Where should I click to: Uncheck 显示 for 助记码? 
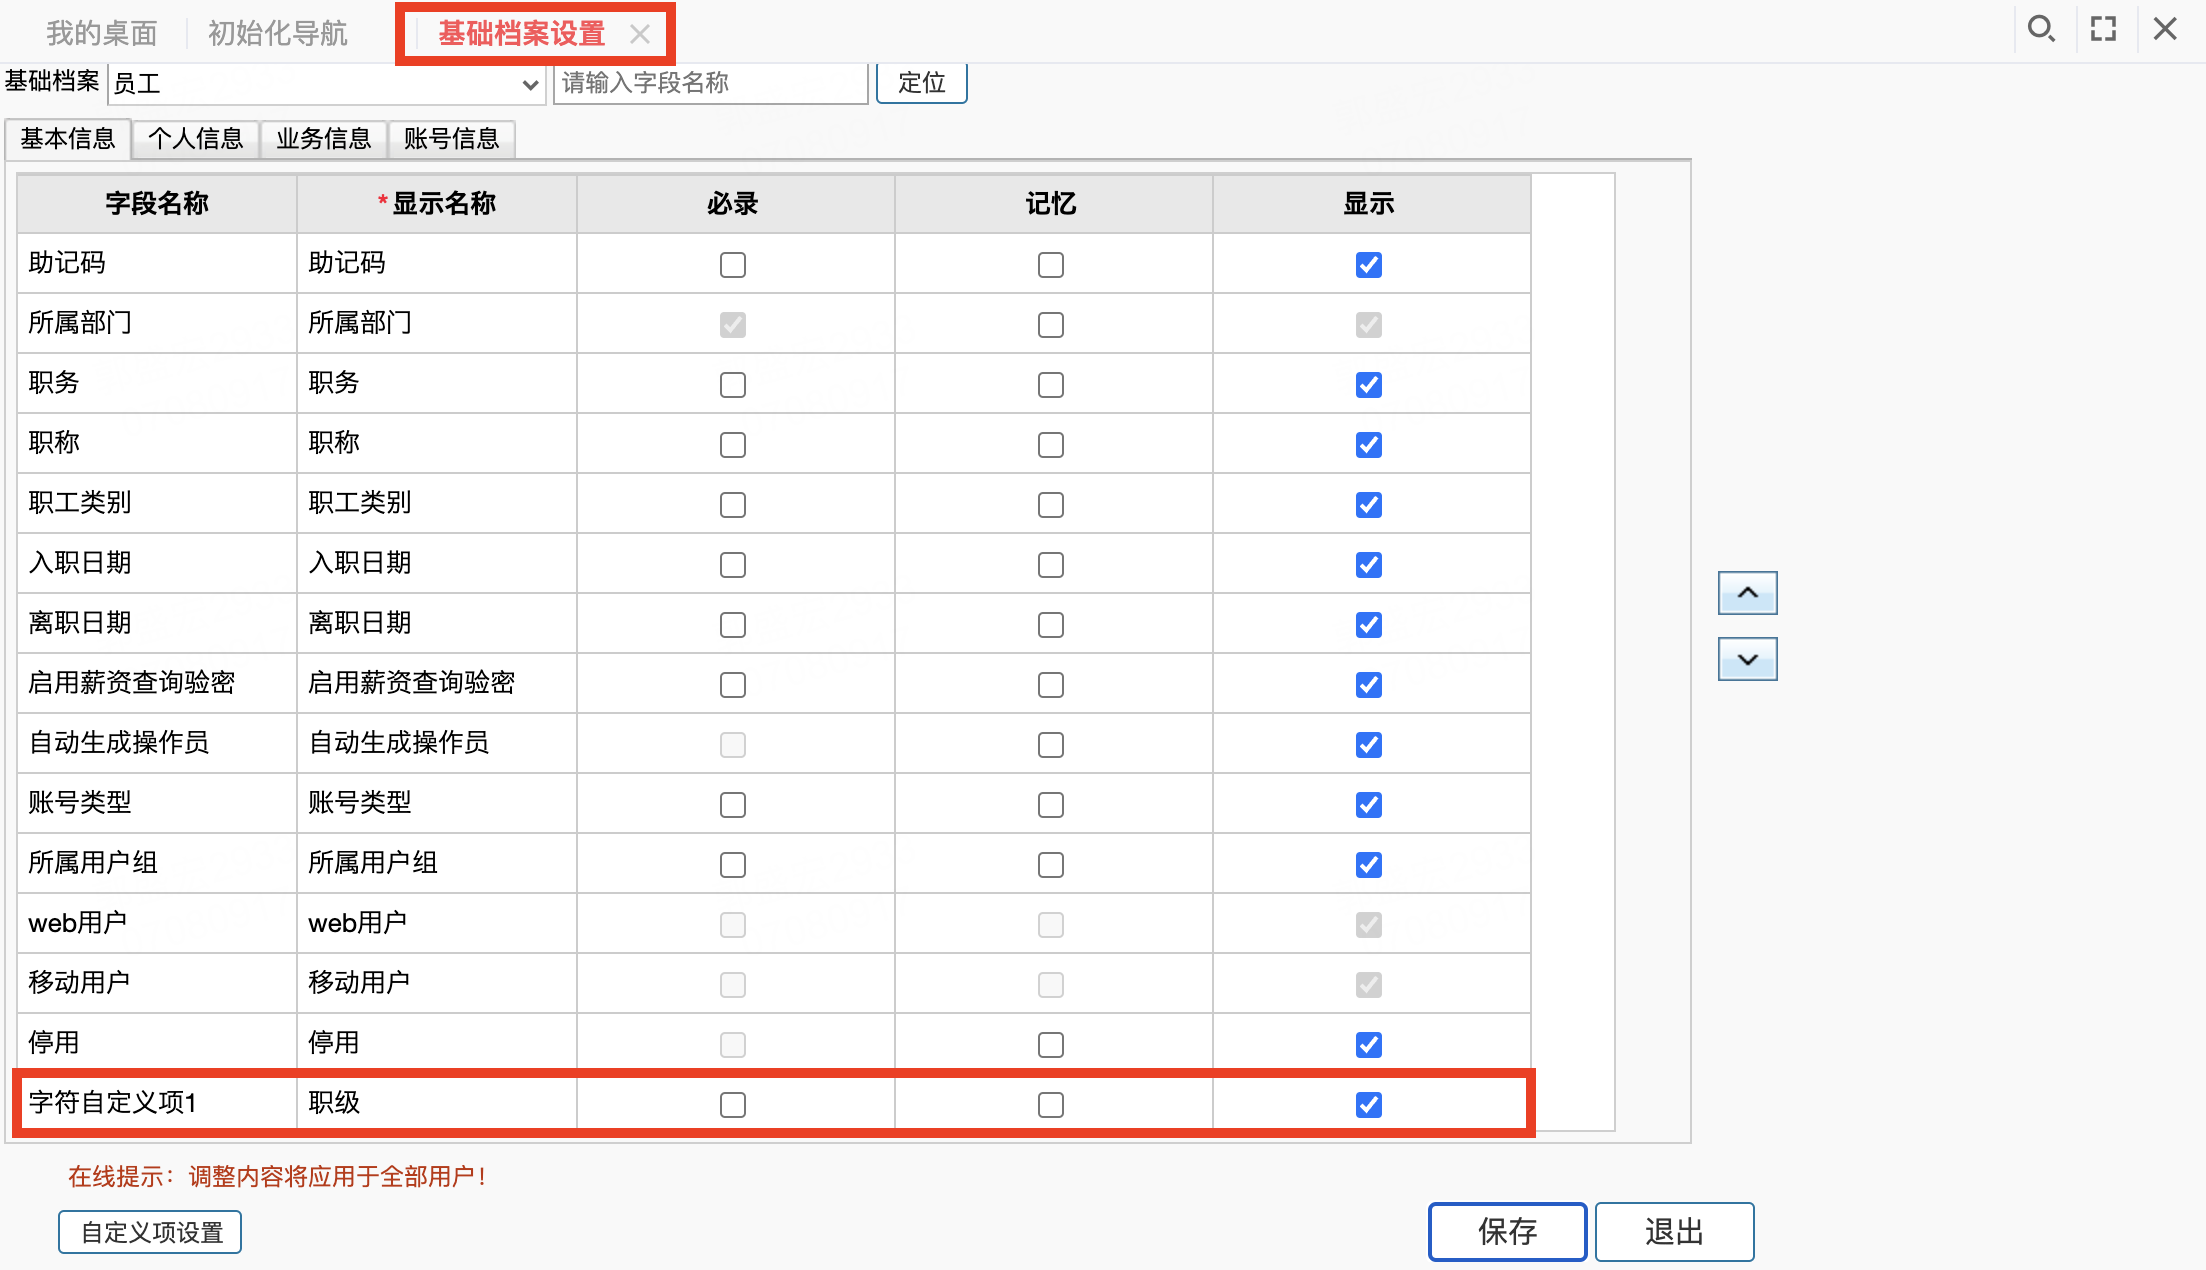pos(1369,265)
